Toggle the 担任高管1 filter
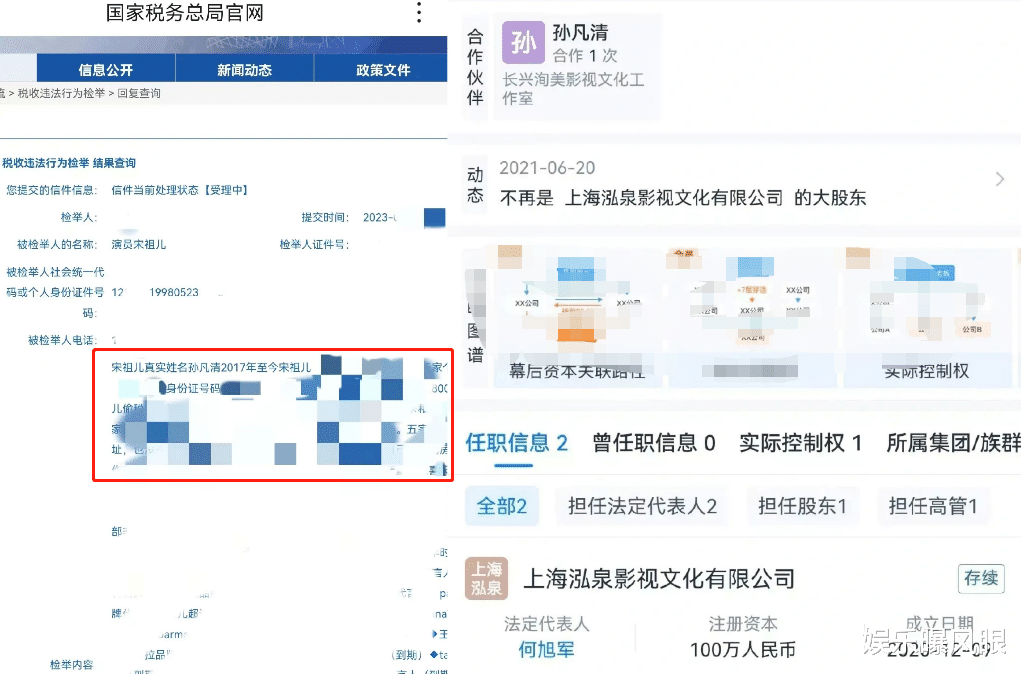Image resolution: width=1021 pixels, height=674 pixels. pyautogui.click(x=933, y=506)
